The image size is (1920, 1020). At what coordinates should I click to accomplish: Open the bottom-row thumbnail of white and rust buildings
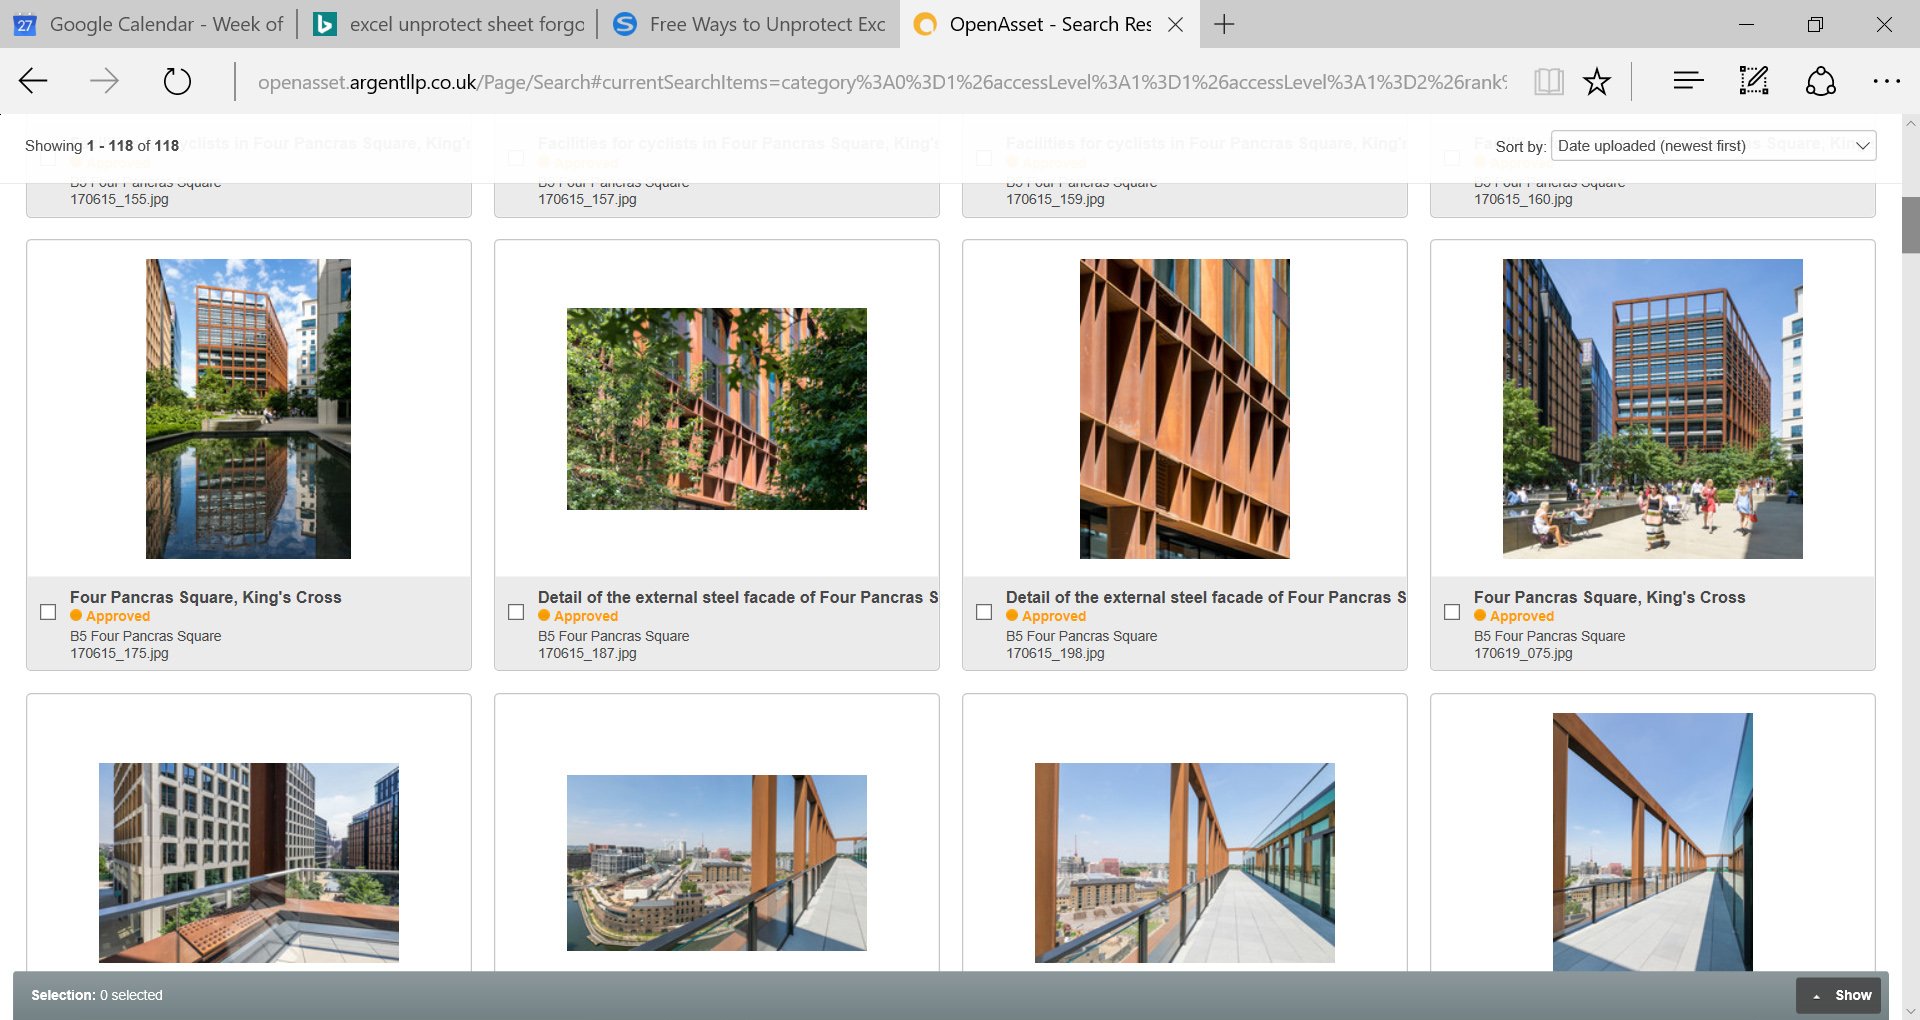(249, 863)
